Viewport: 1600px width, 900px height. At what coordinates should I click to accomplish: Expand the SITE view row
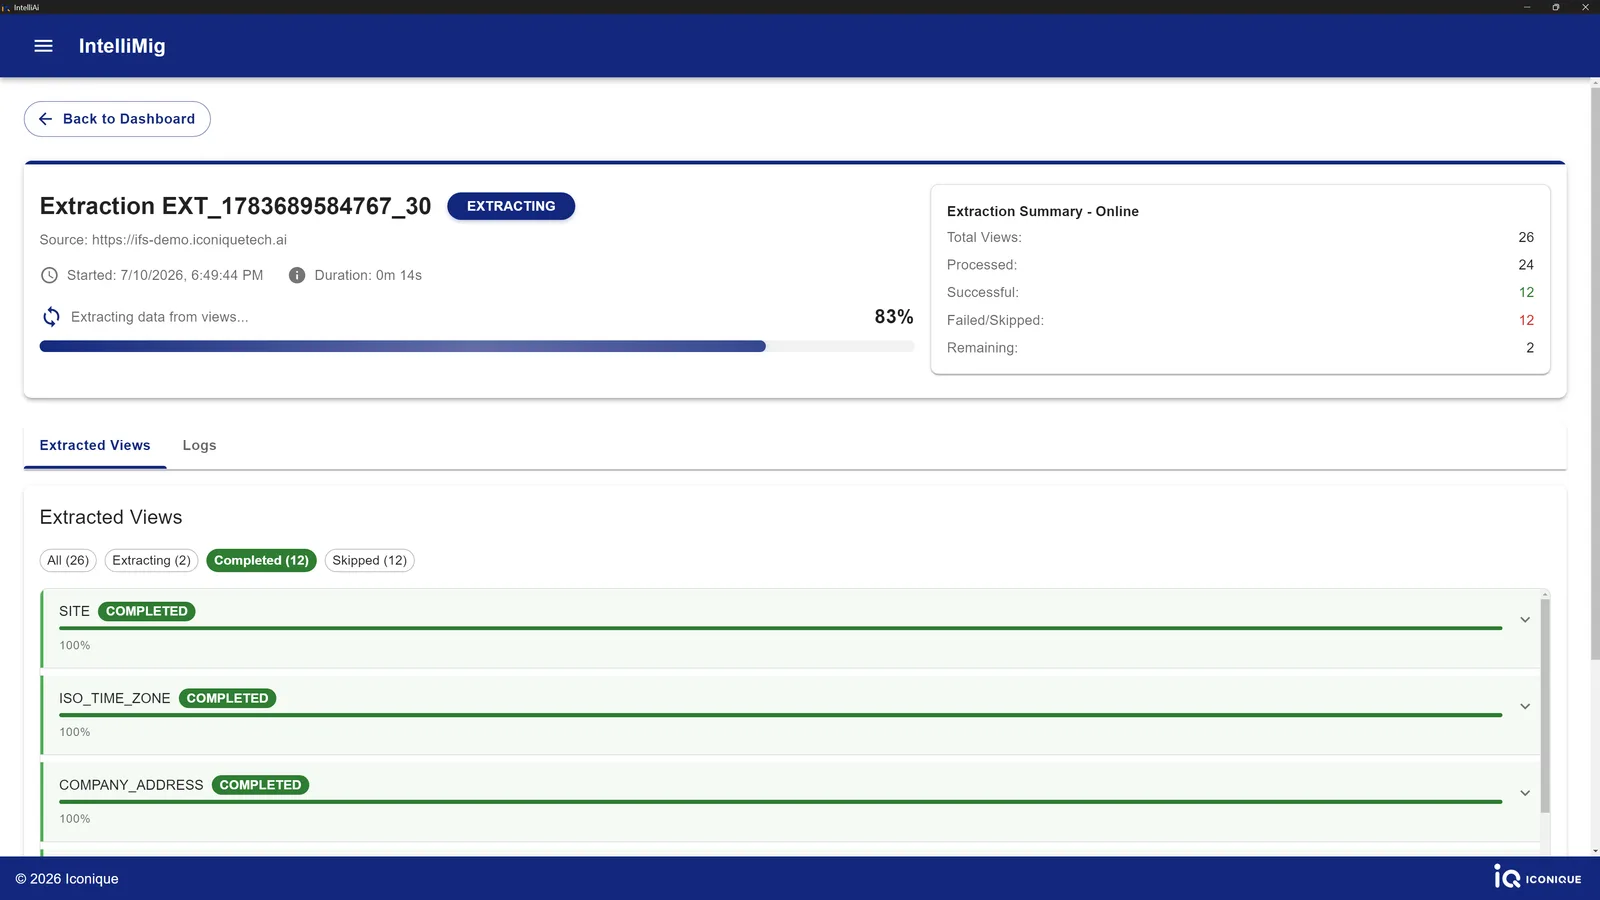(x=1525, y=620)
